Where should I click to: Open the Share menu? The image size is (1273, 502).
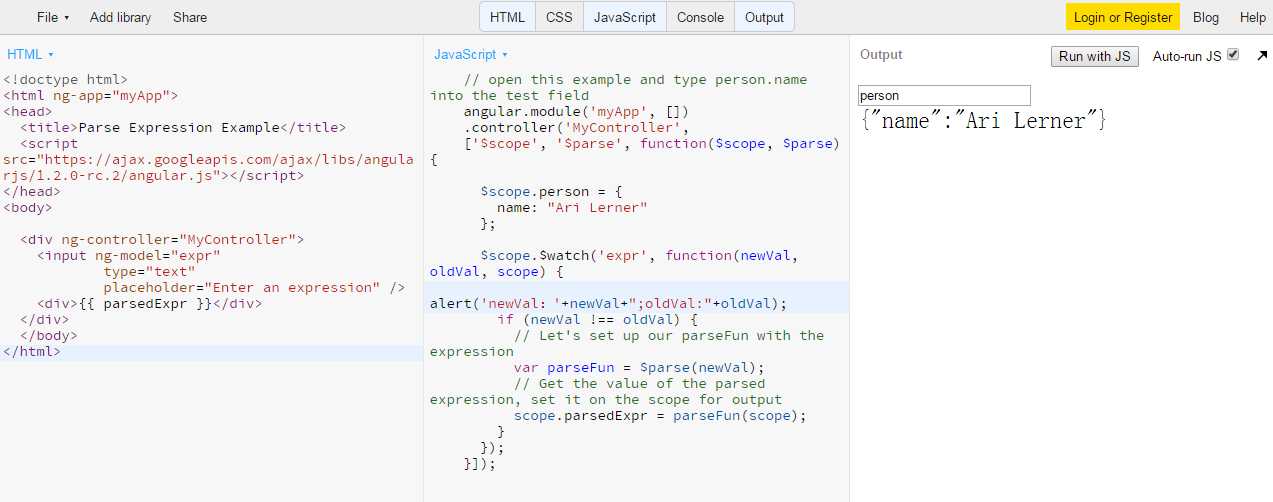(190, 17)
